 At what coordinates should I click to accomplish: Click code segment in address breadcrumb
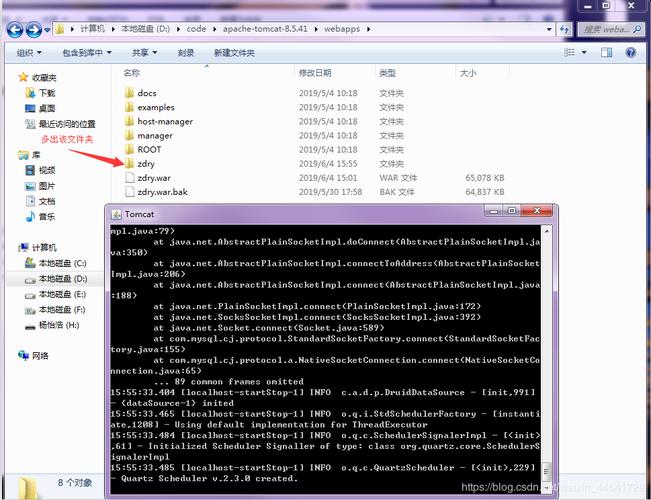(196, 29)
